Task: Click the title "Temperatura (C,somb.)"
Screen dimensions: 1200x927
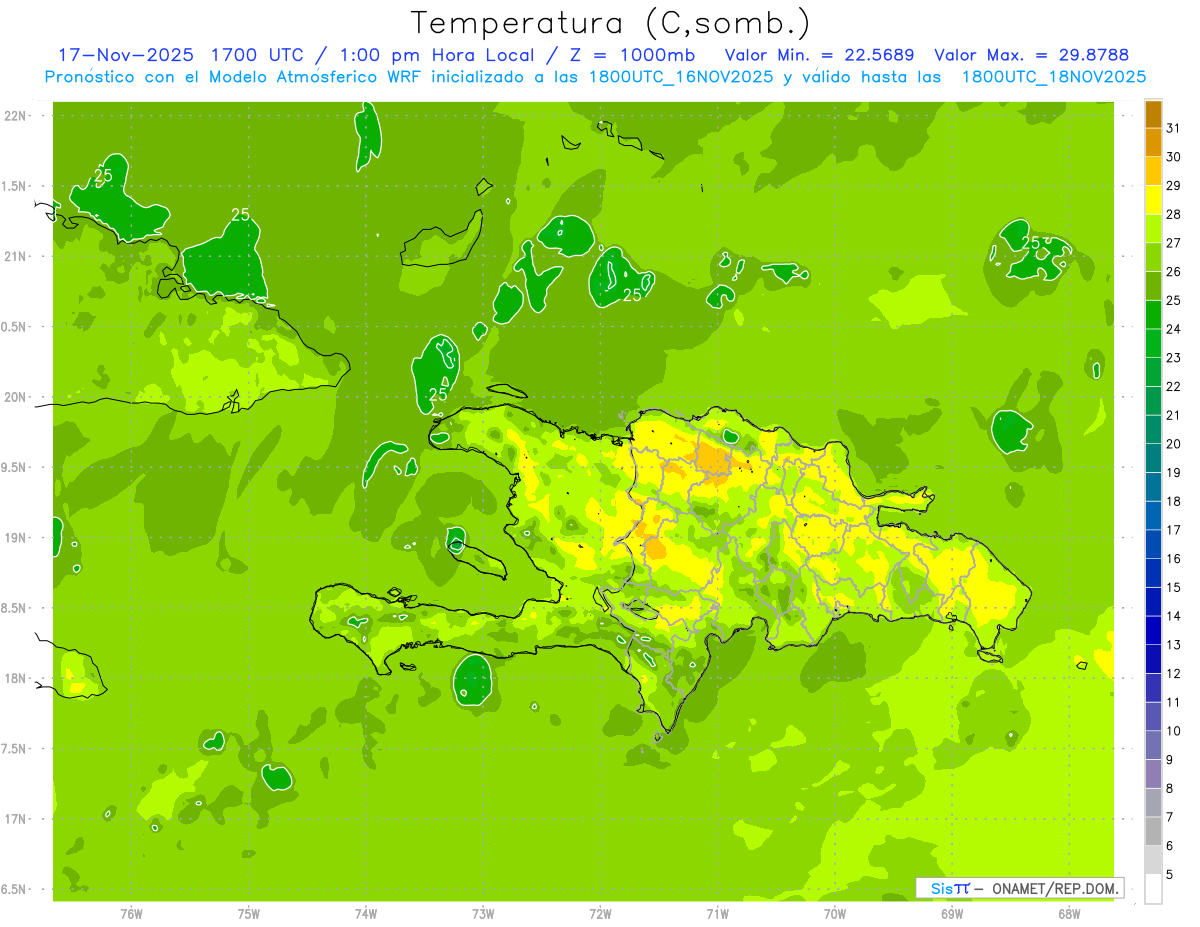Action: 610,23
